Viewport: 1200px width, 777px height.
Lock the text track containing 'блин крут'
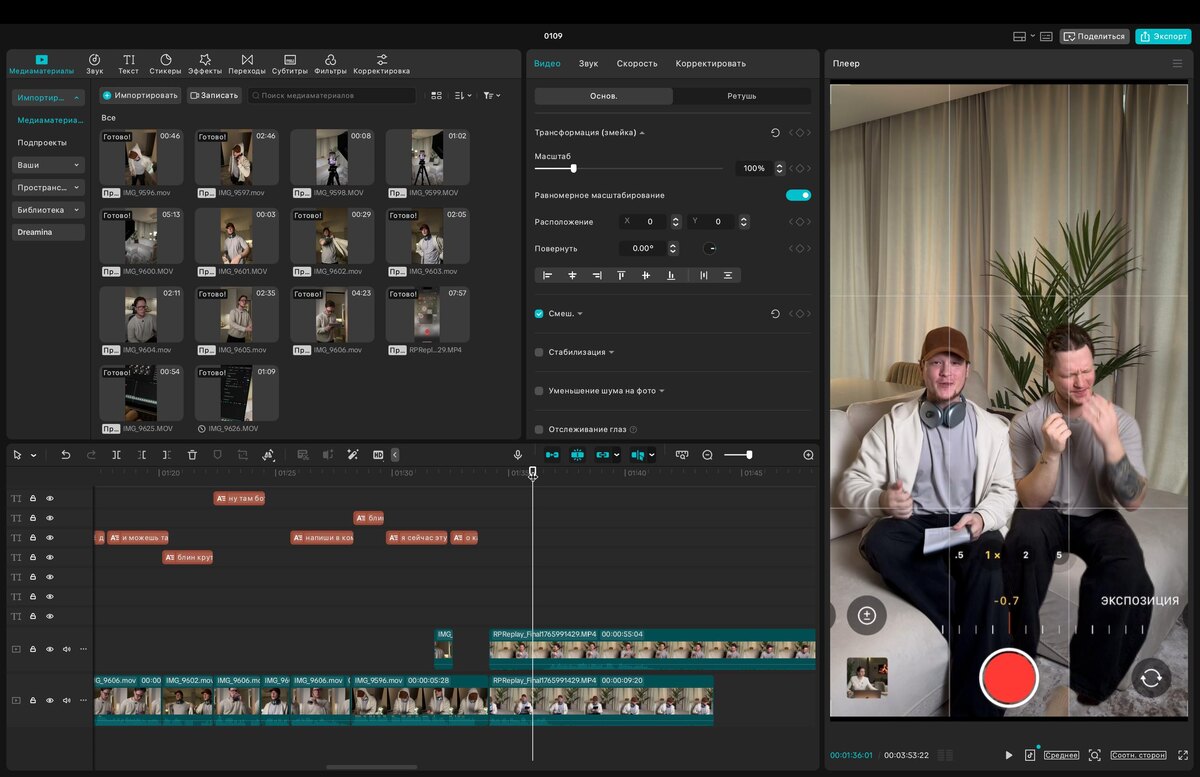click(33, 557)
